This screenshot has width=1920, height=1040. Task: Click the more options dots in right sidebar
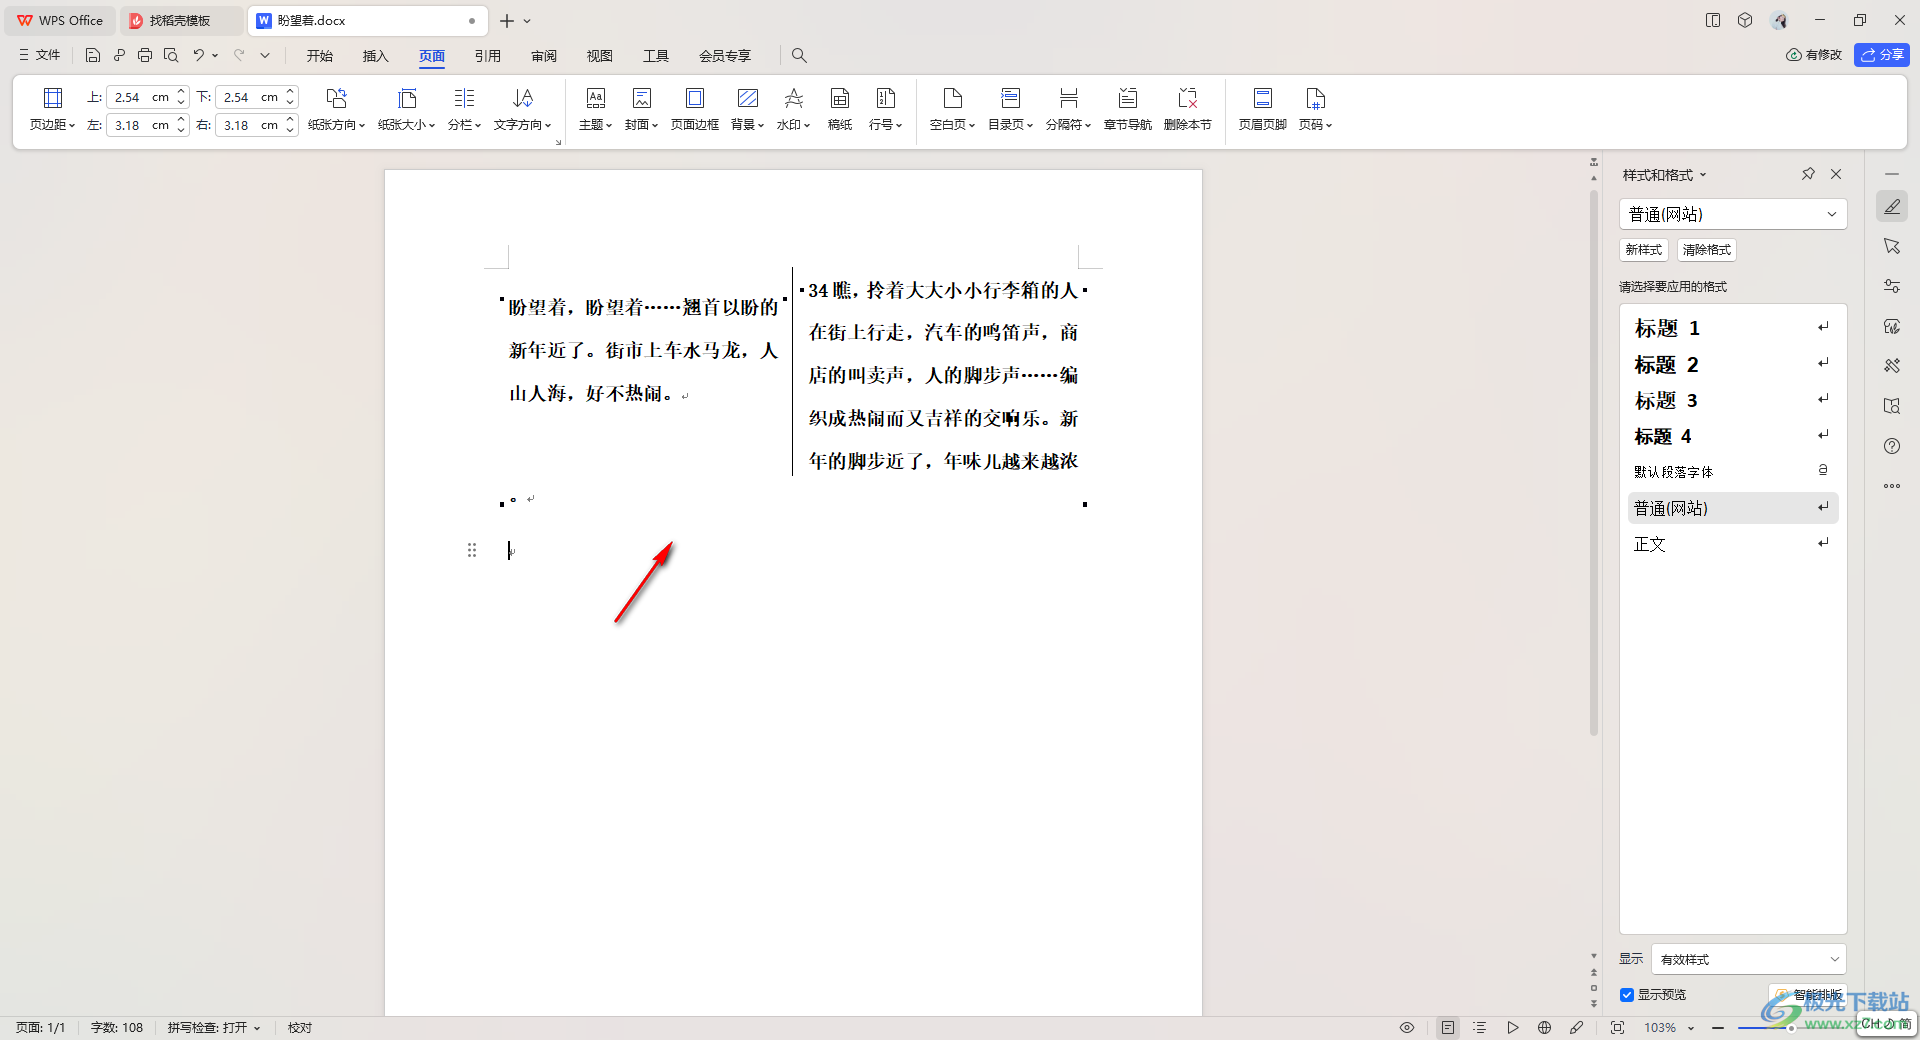coord(1892,486)
